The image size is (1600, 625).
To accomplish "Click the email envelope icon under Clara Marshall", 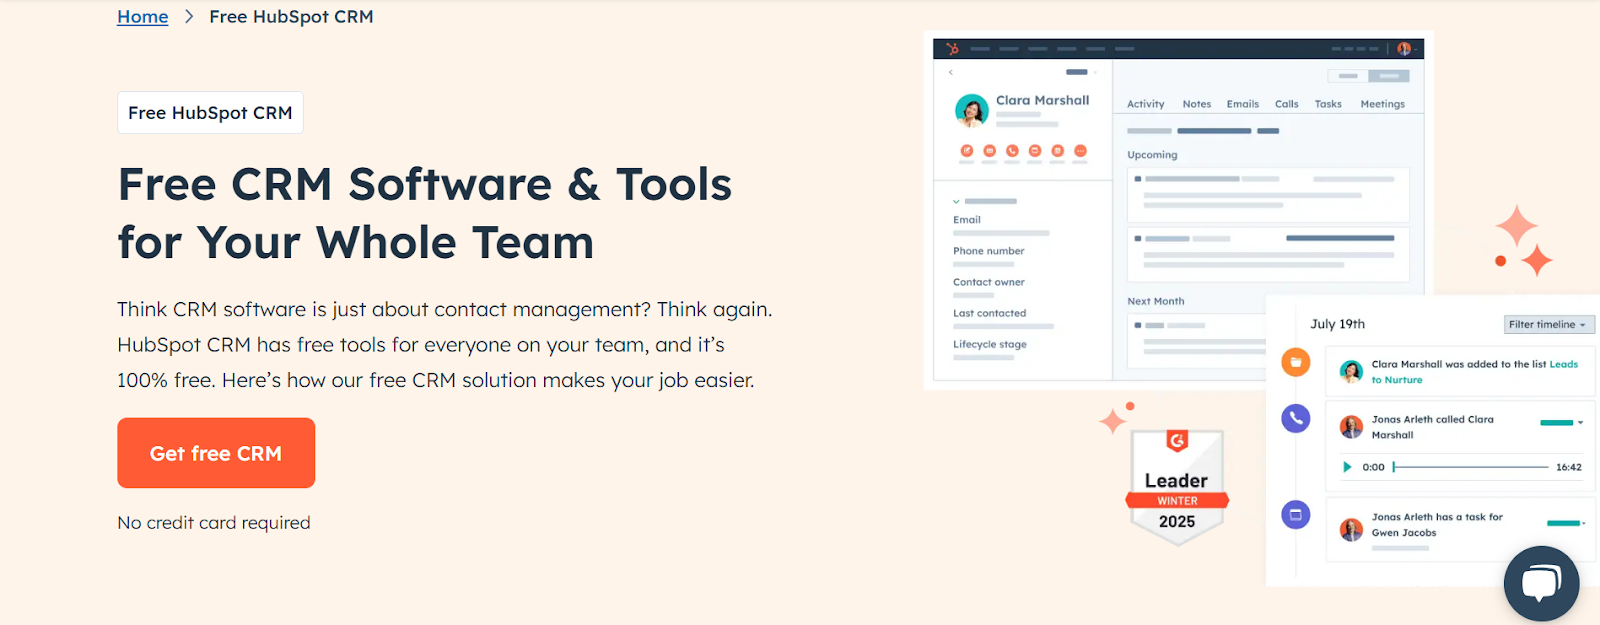I will coord(989,151).
